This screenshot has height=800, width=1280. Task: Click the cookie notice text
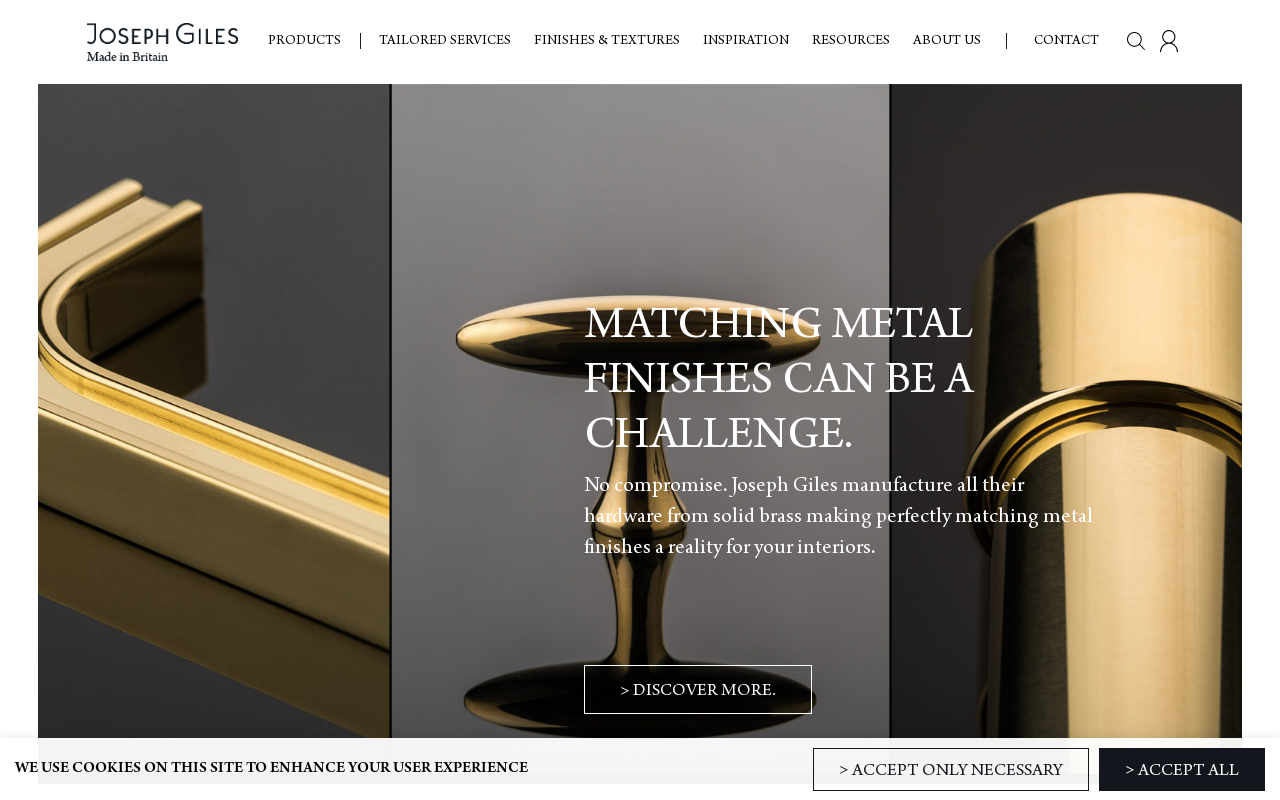[x=271, y=768]
